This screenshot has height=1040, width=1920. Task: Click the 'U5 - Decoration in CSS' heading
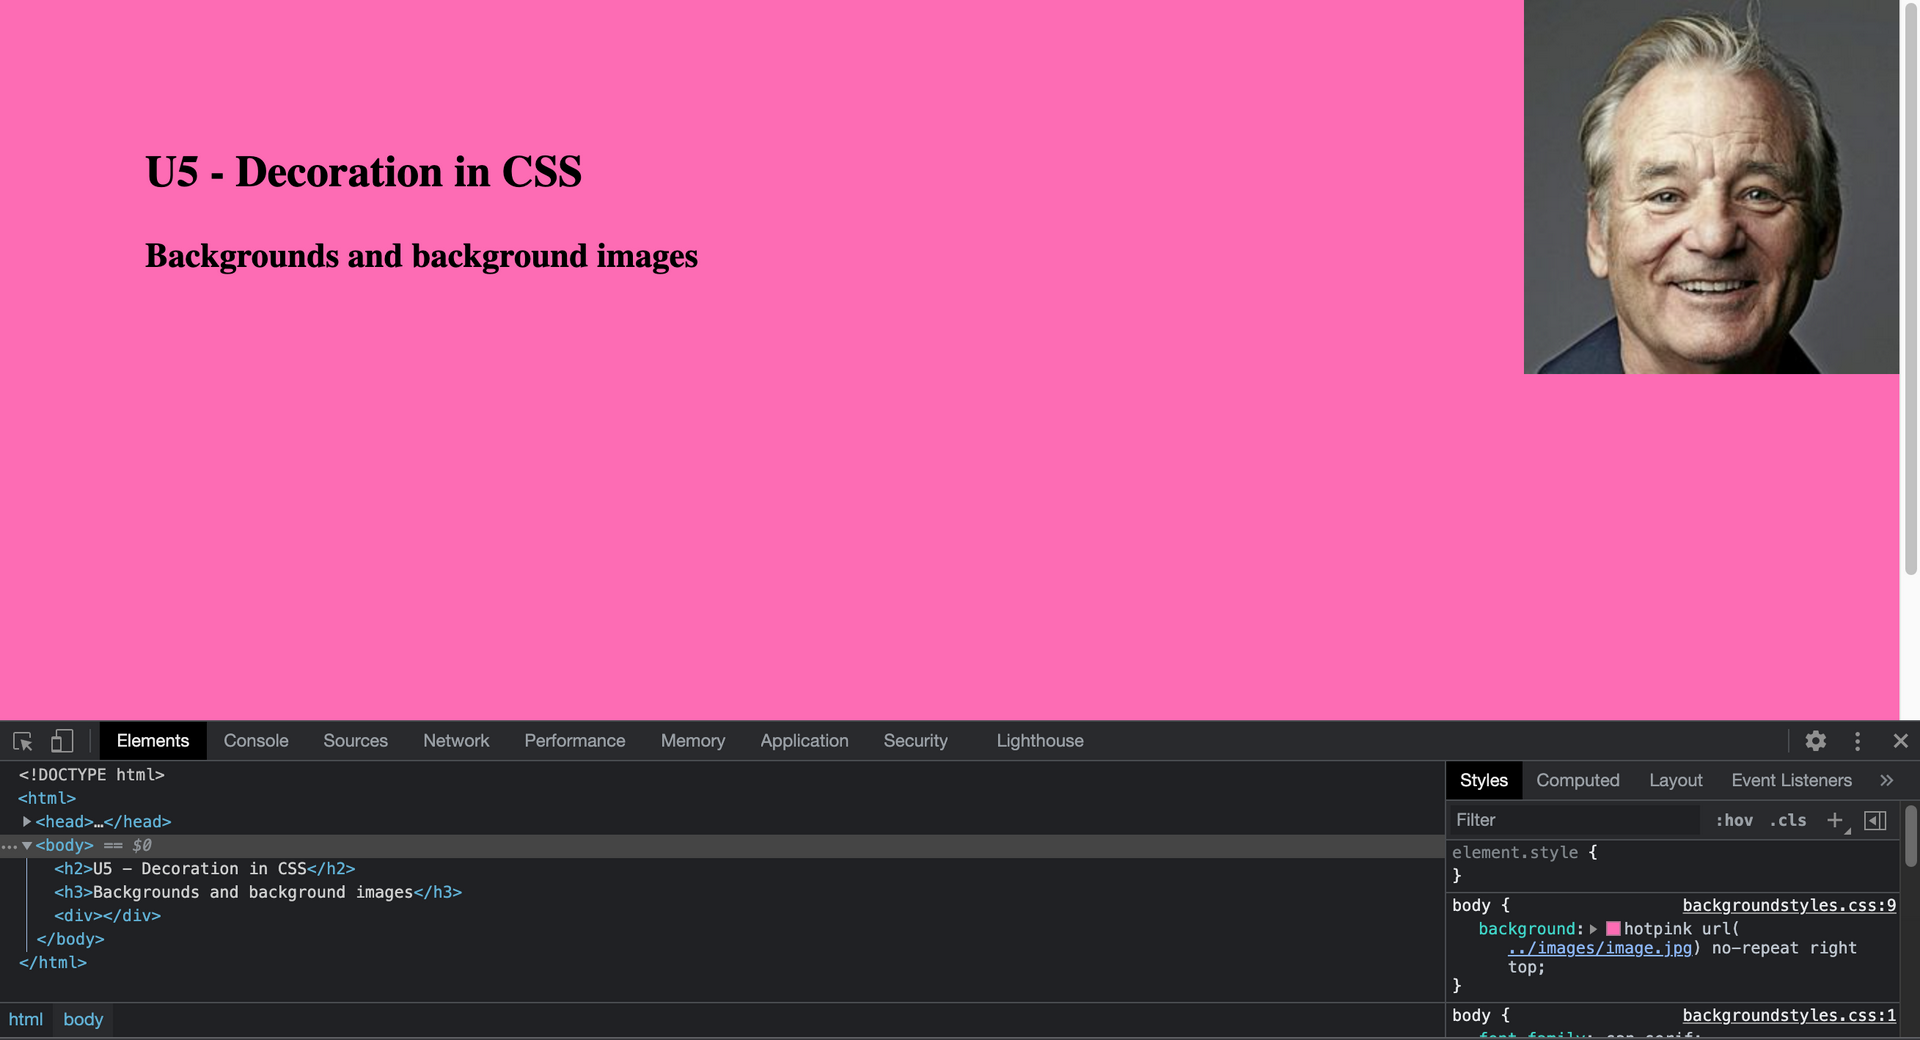[x=363, y=172]
